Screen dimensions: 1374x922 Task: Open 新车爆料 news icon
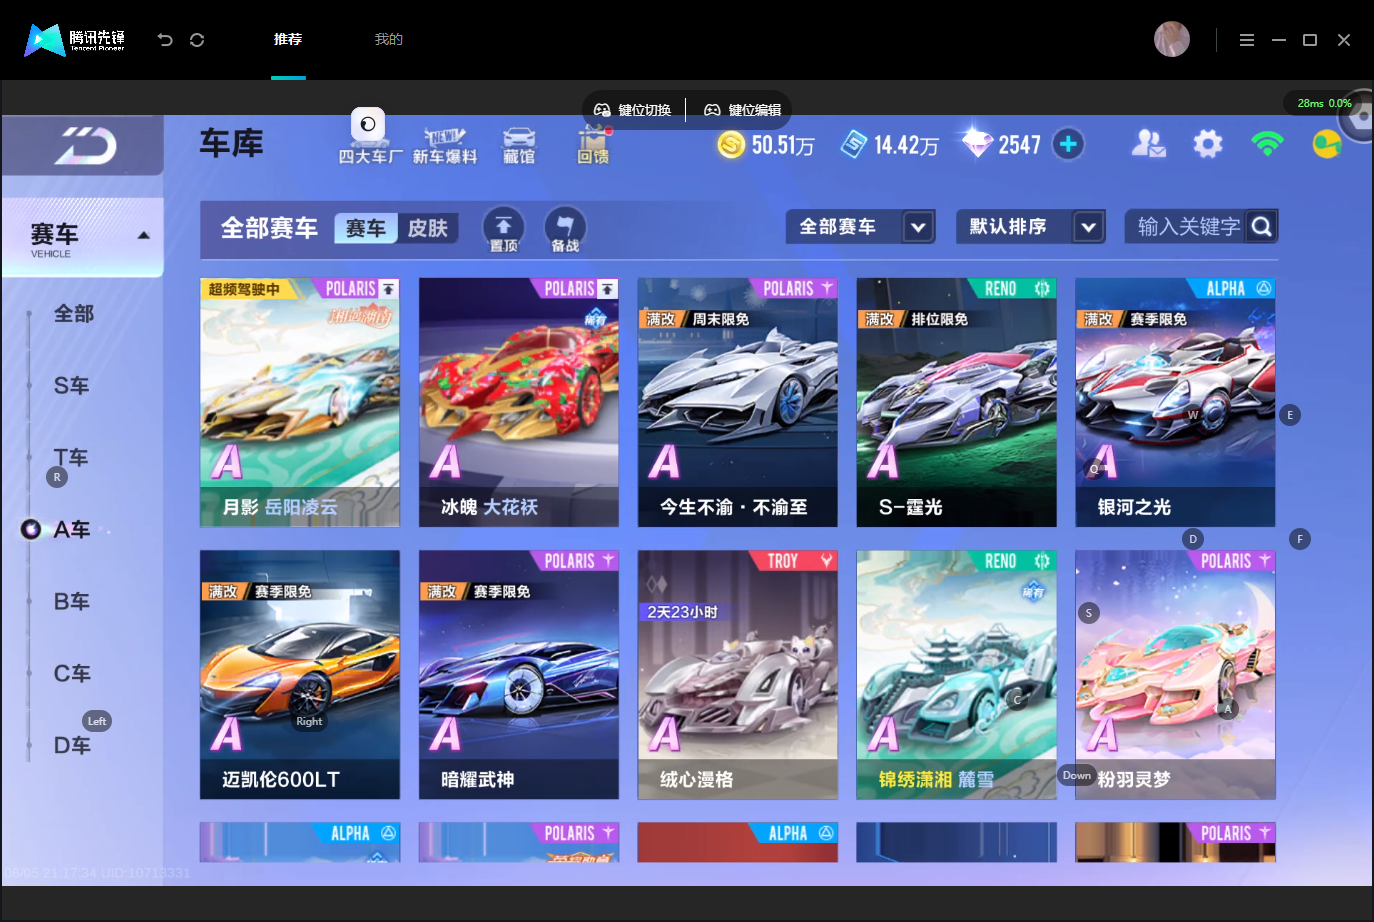click(x=445, y=146)
